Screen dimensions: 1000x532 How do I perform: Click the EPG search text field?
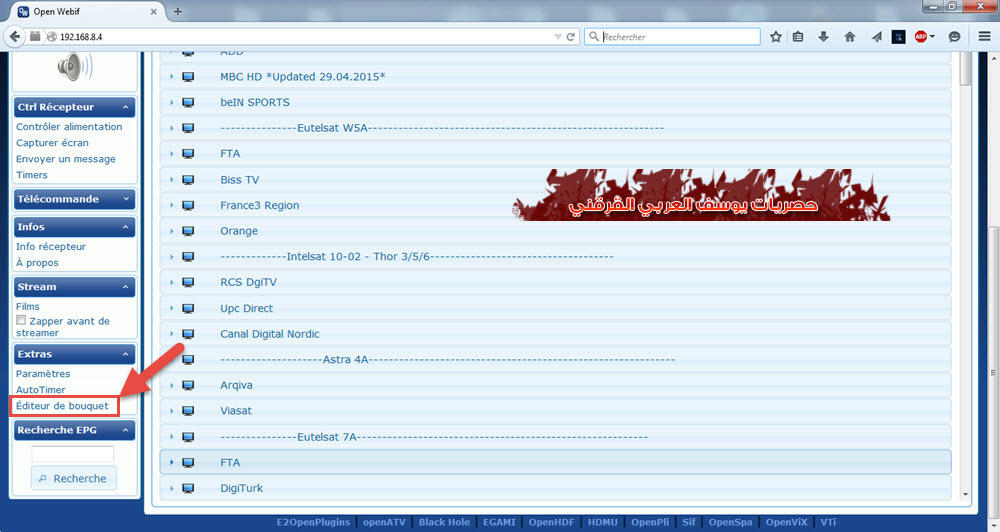[x=73, y=454]
